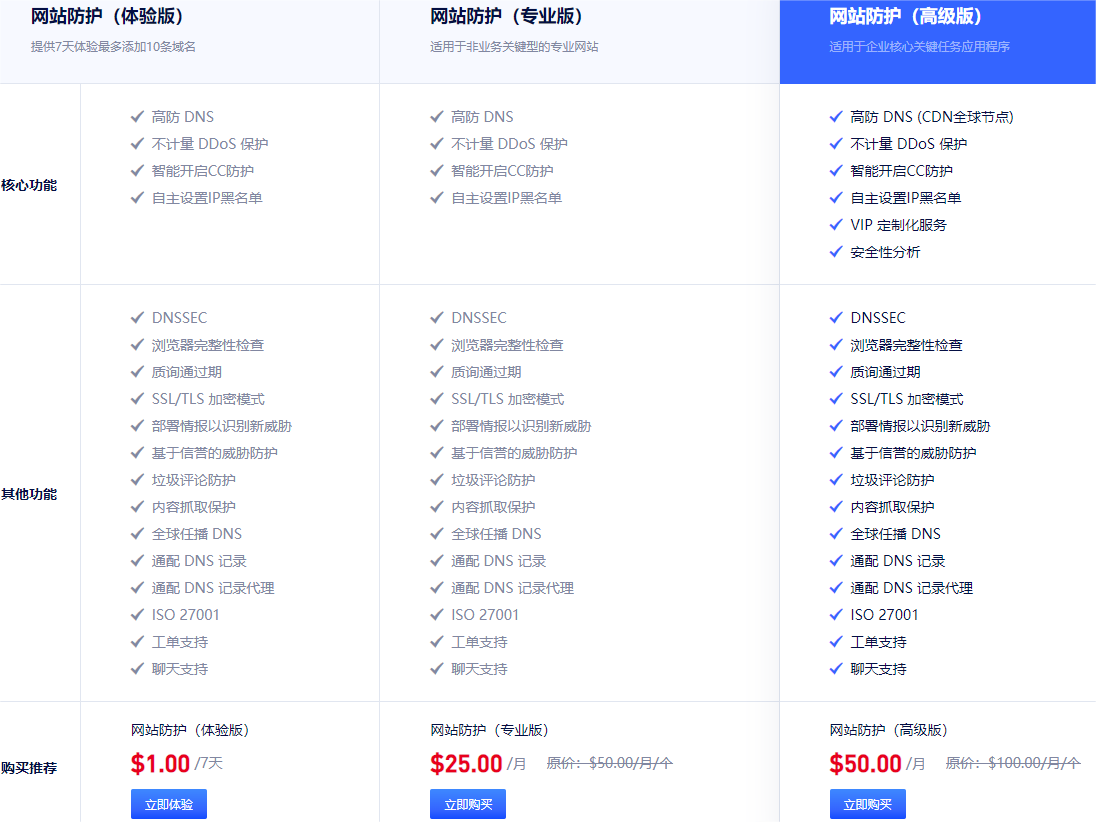This screenshot has height=822, width=1096.
Task: Click the 其他功能 row label
Action: click(x=29, y=494)
